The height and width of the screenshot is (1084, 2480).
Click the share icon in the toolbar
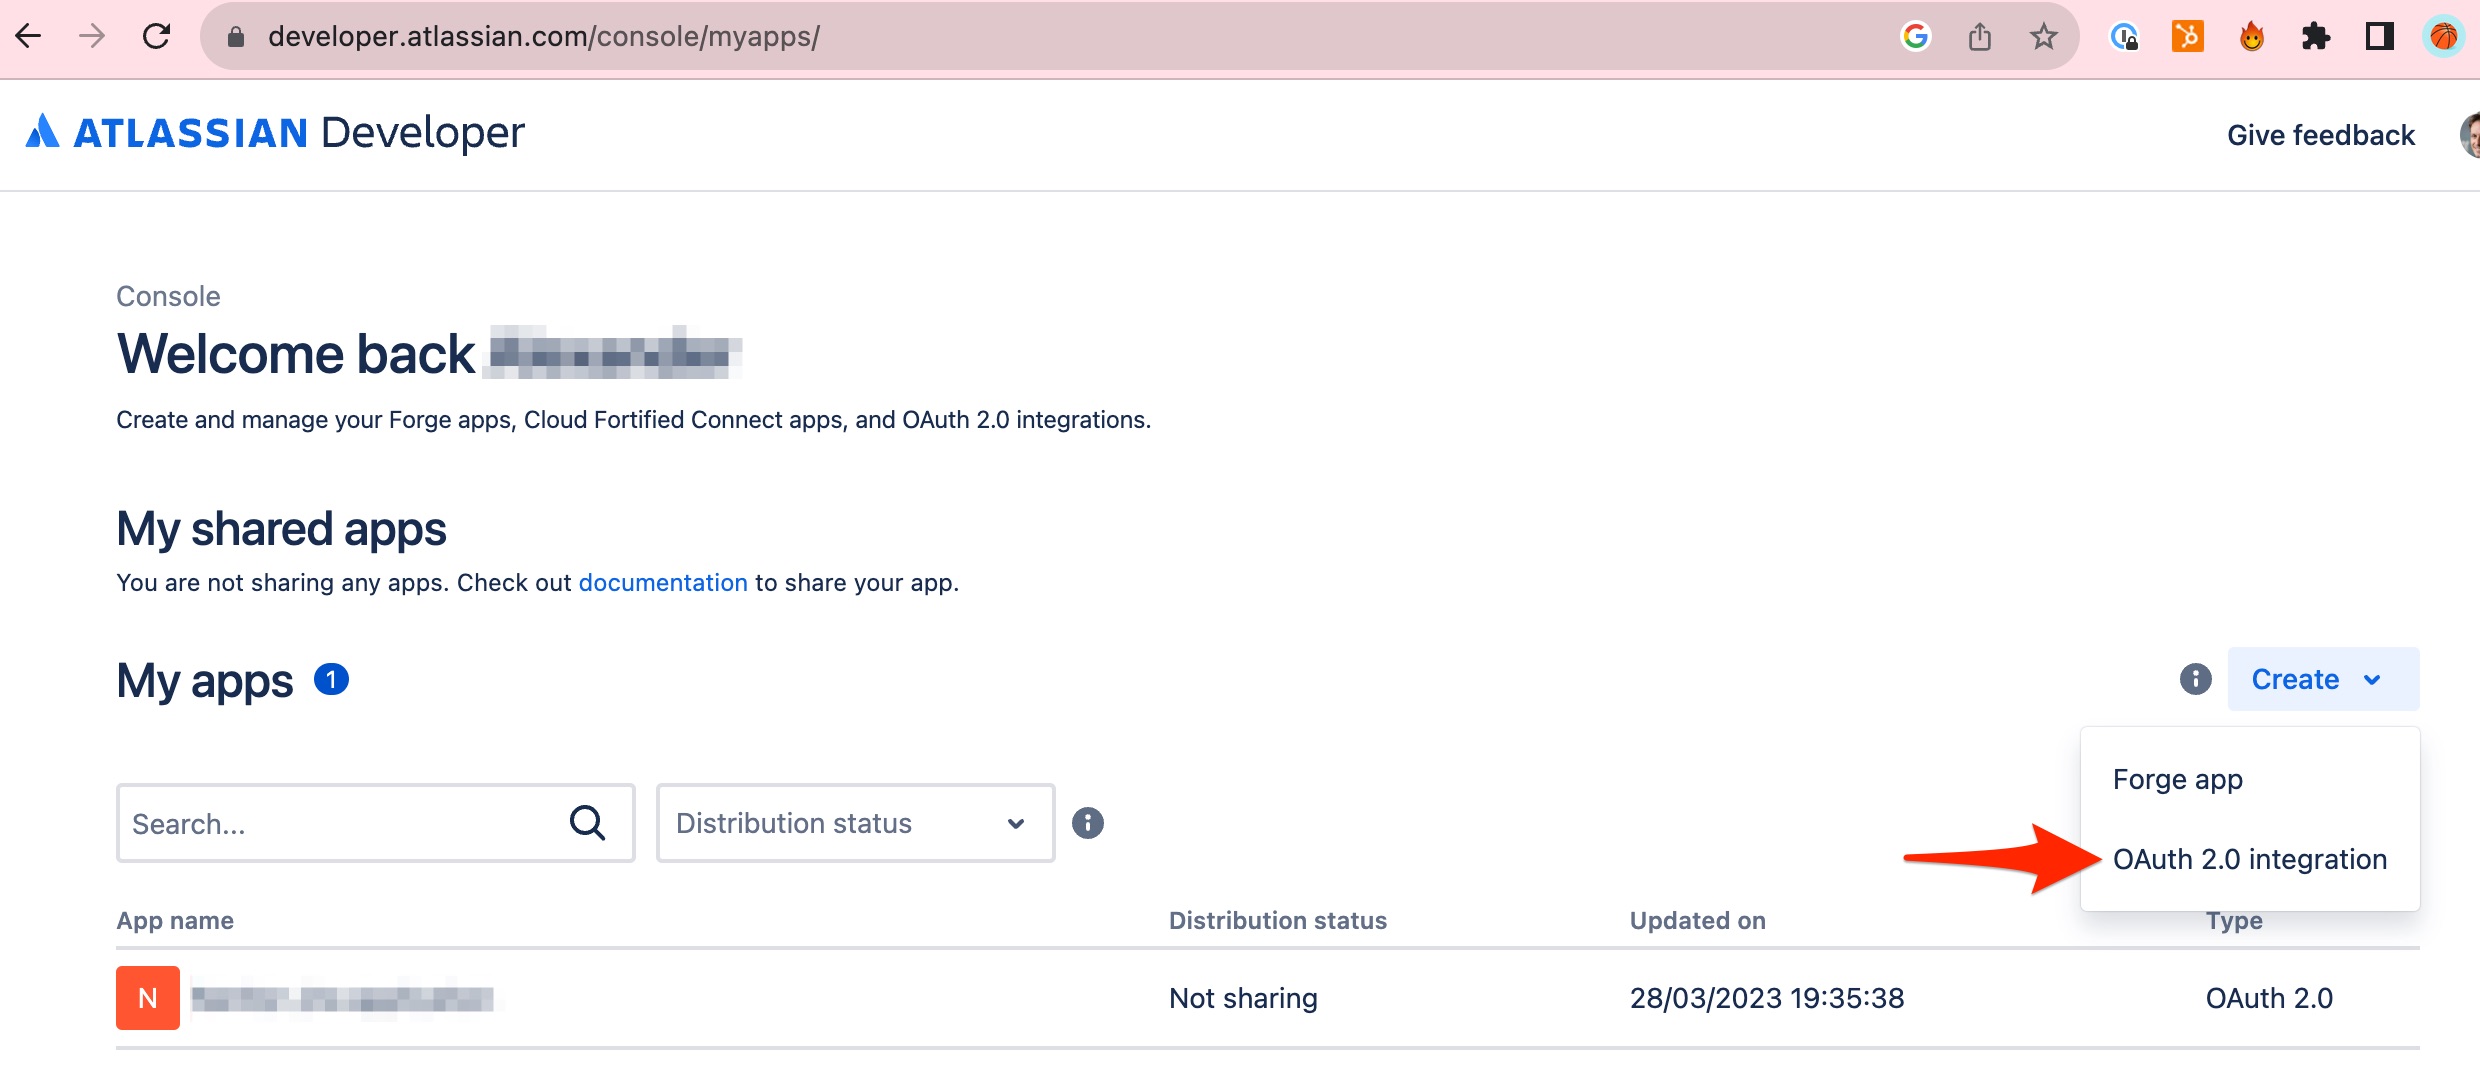(1981, 36)
